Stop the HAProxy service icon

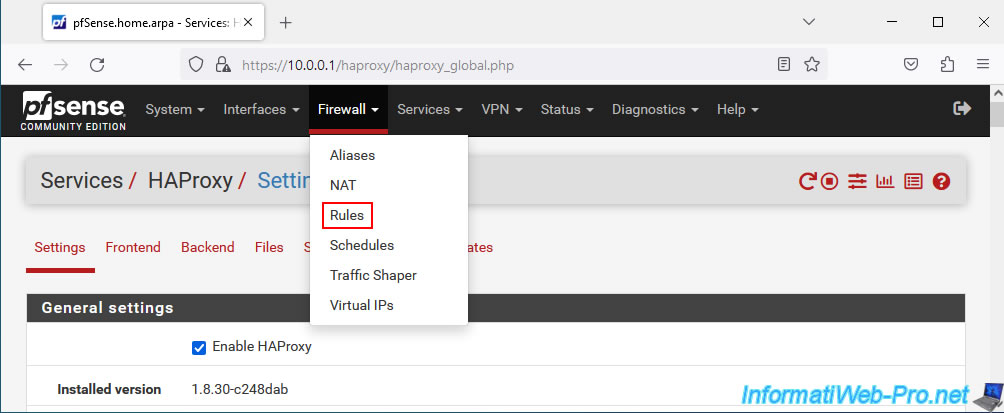(830, 182)
